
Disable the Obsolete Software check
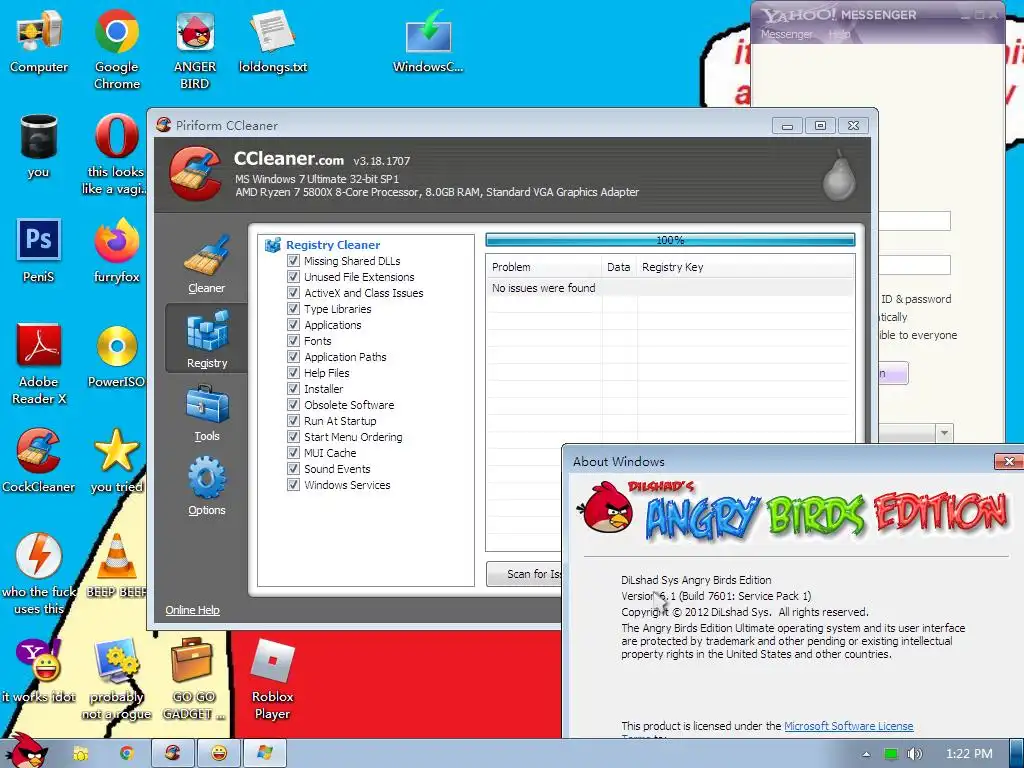click(294, 404)
